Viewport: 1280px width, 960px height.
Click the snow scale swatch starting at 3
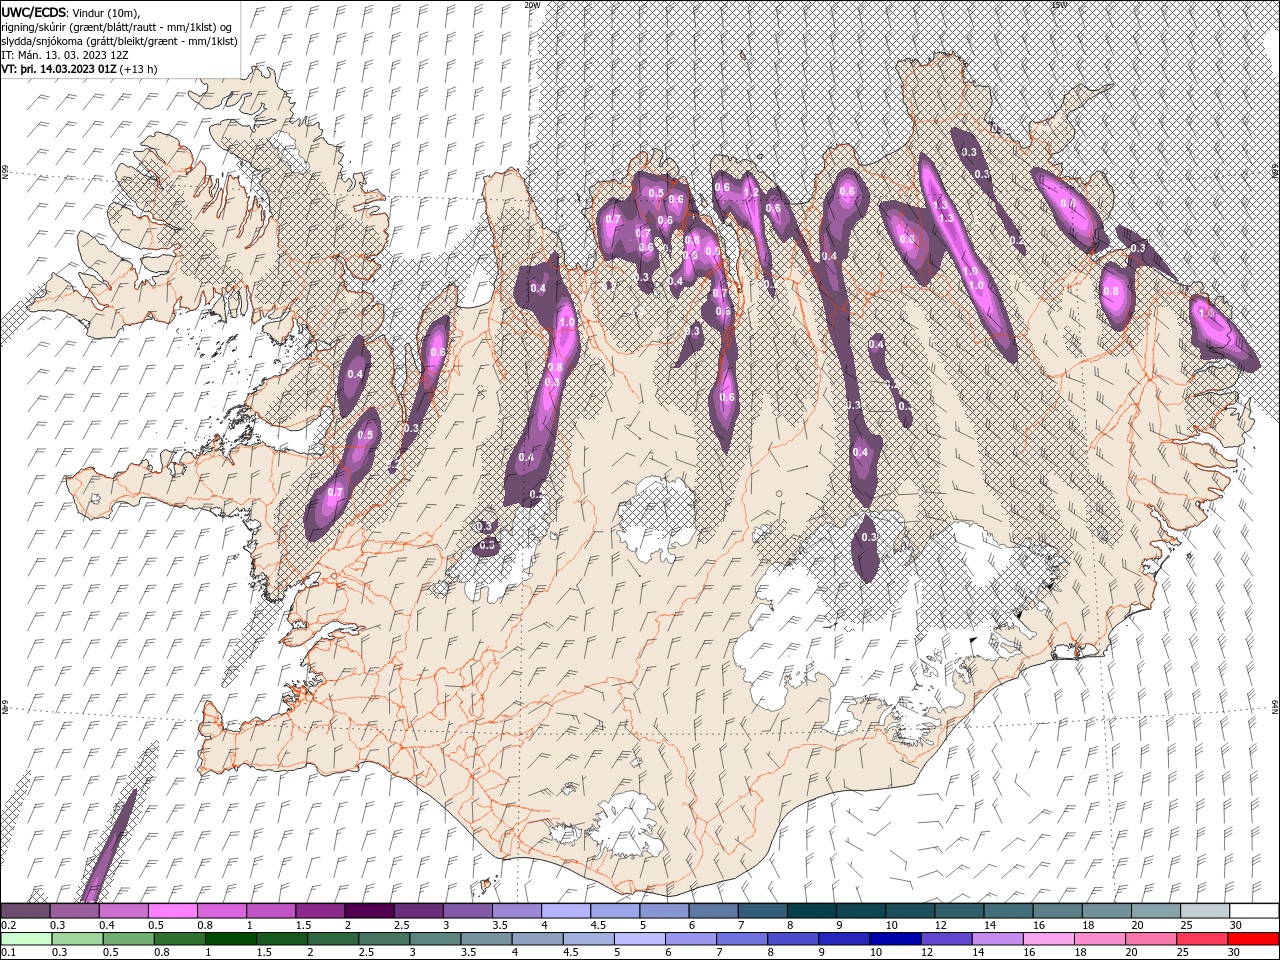(x=467, y=911)
